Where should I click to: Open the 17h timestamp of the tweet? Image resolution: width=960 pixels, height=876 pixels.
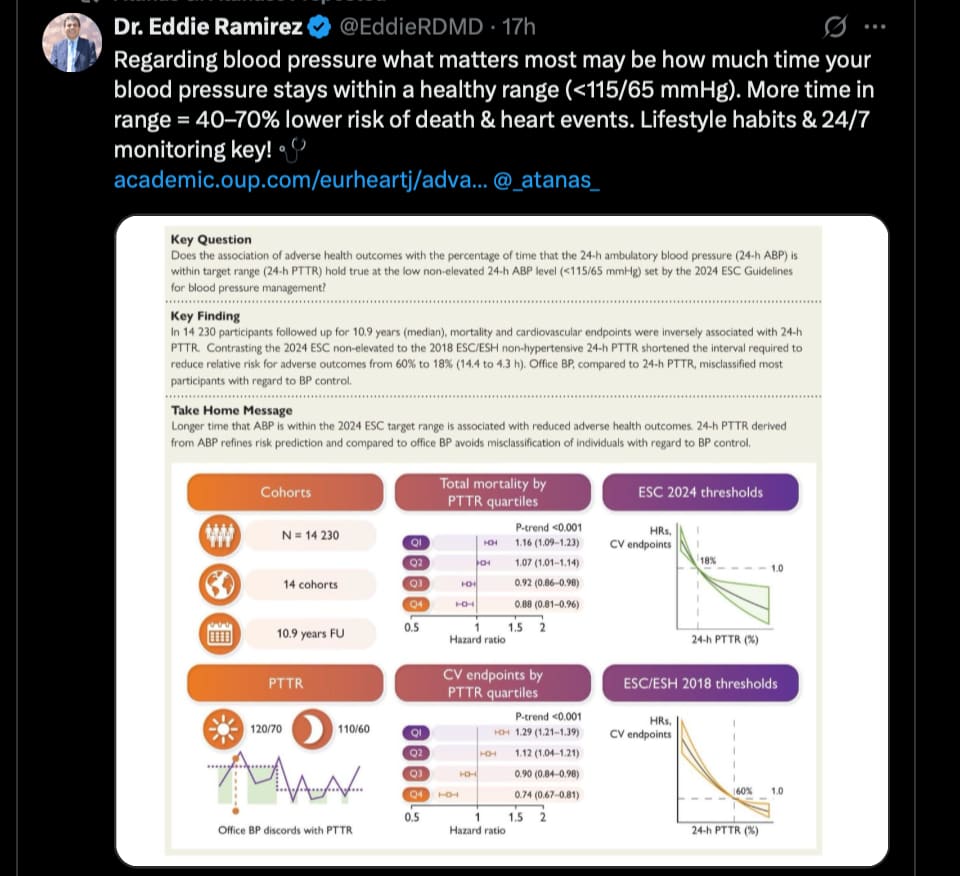pos(519,27)
